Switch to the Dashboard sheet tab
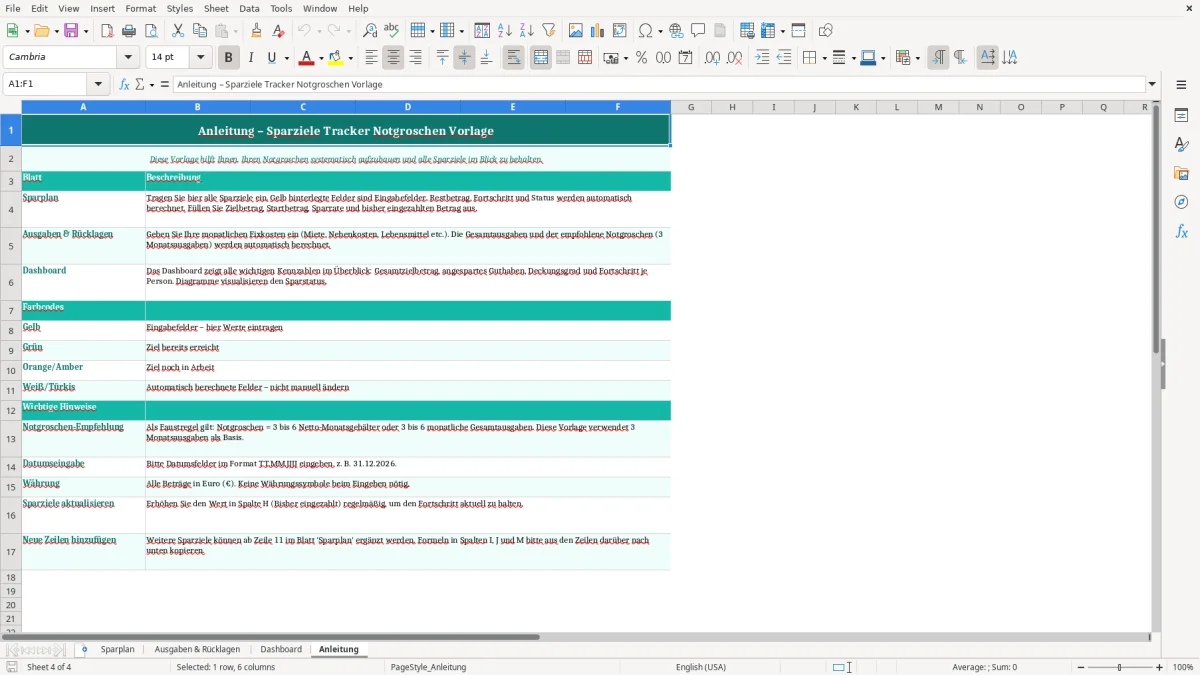Screen dimensions: 1200x675 [281, 649]
